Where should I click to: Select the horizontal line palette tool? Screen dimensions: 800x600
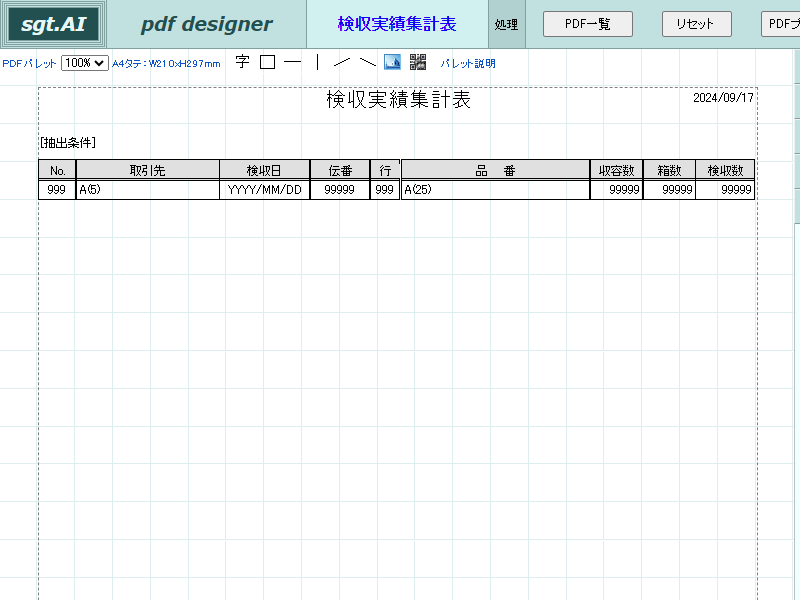(x=292, y=62)
